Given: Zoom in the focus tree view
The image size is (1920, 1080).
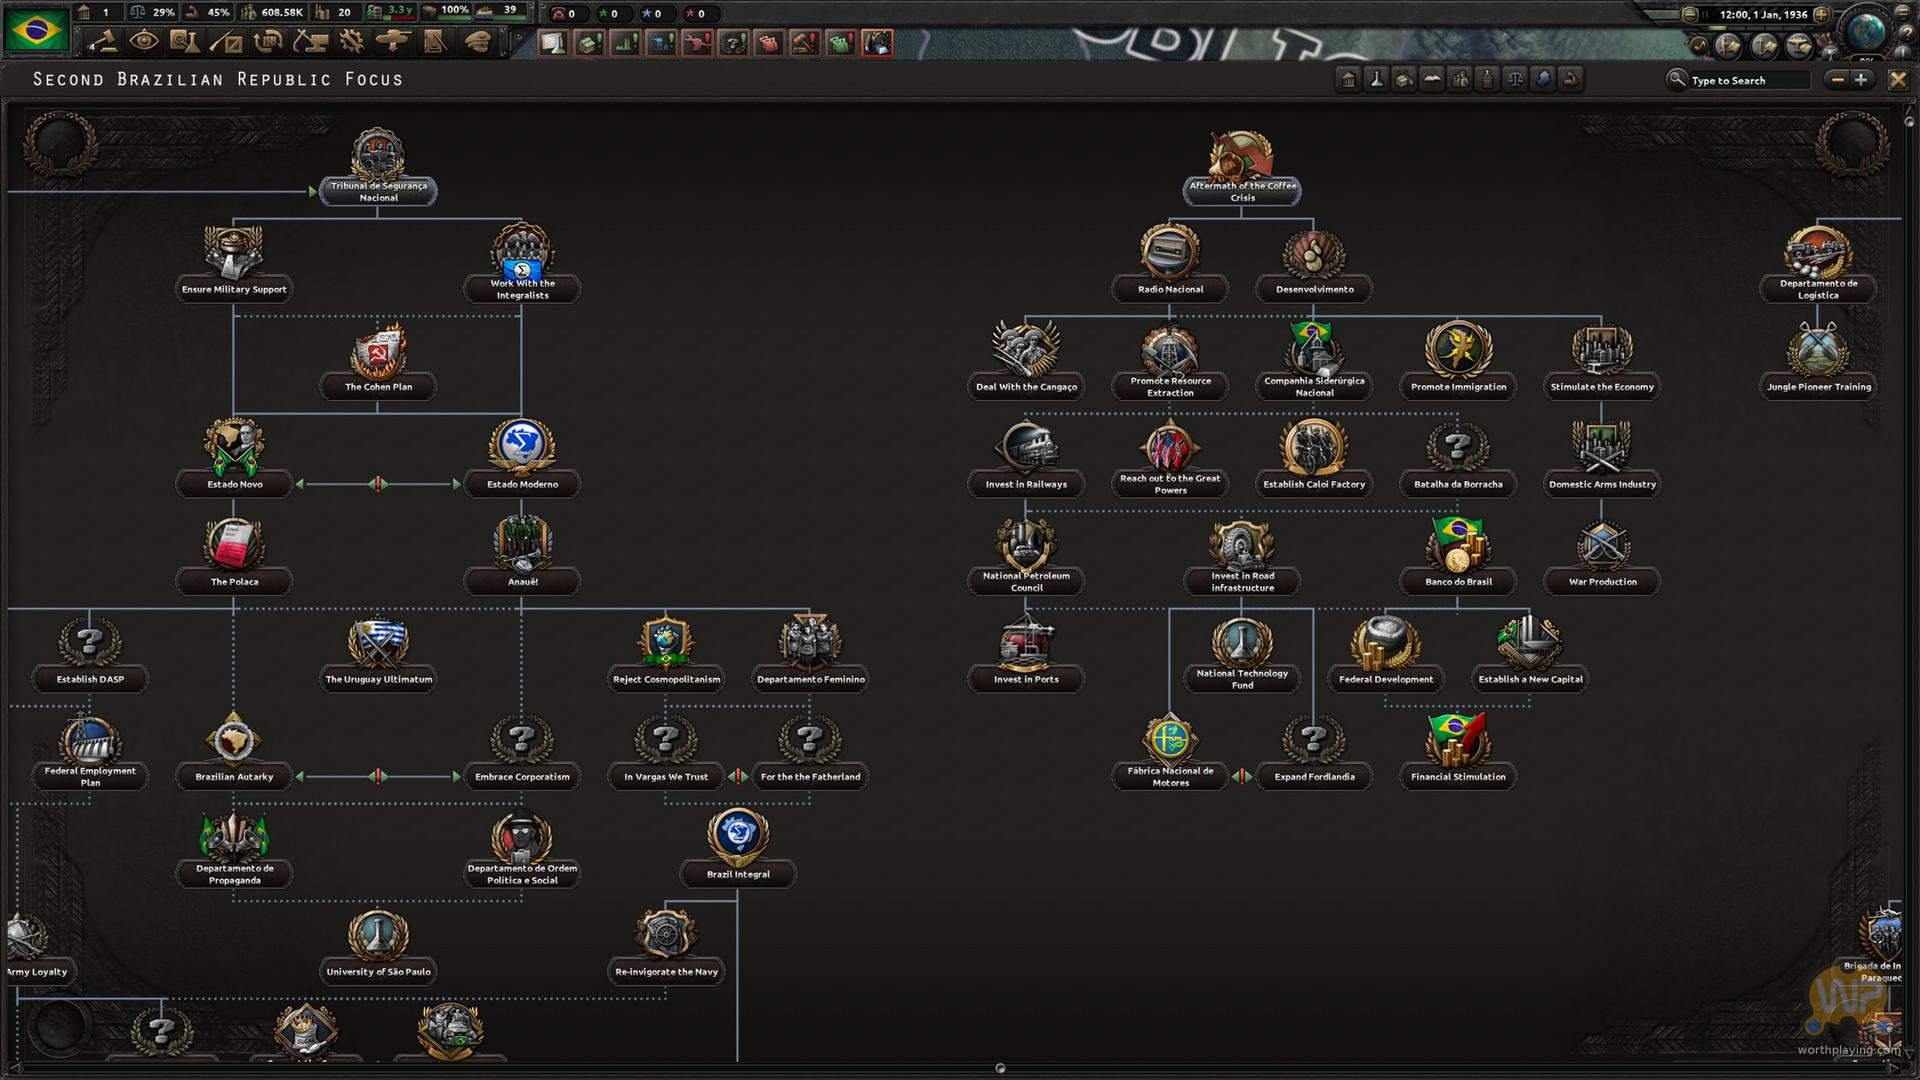Looking at the screenshot, I should (1861, 80).
